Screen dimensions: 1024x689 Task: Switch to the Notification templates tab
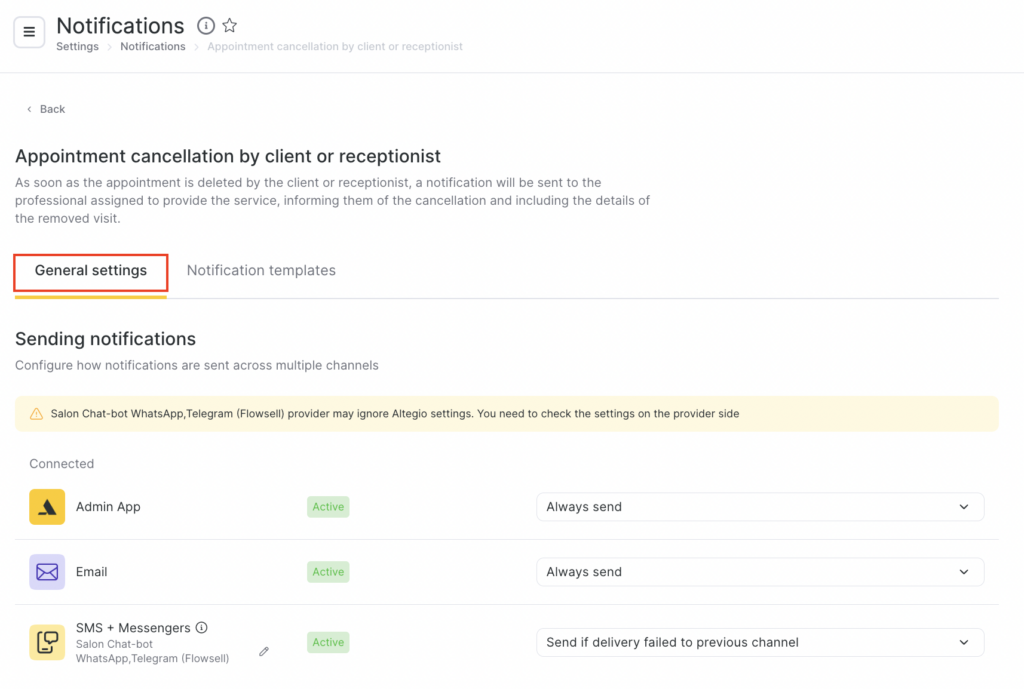(261, 270)
